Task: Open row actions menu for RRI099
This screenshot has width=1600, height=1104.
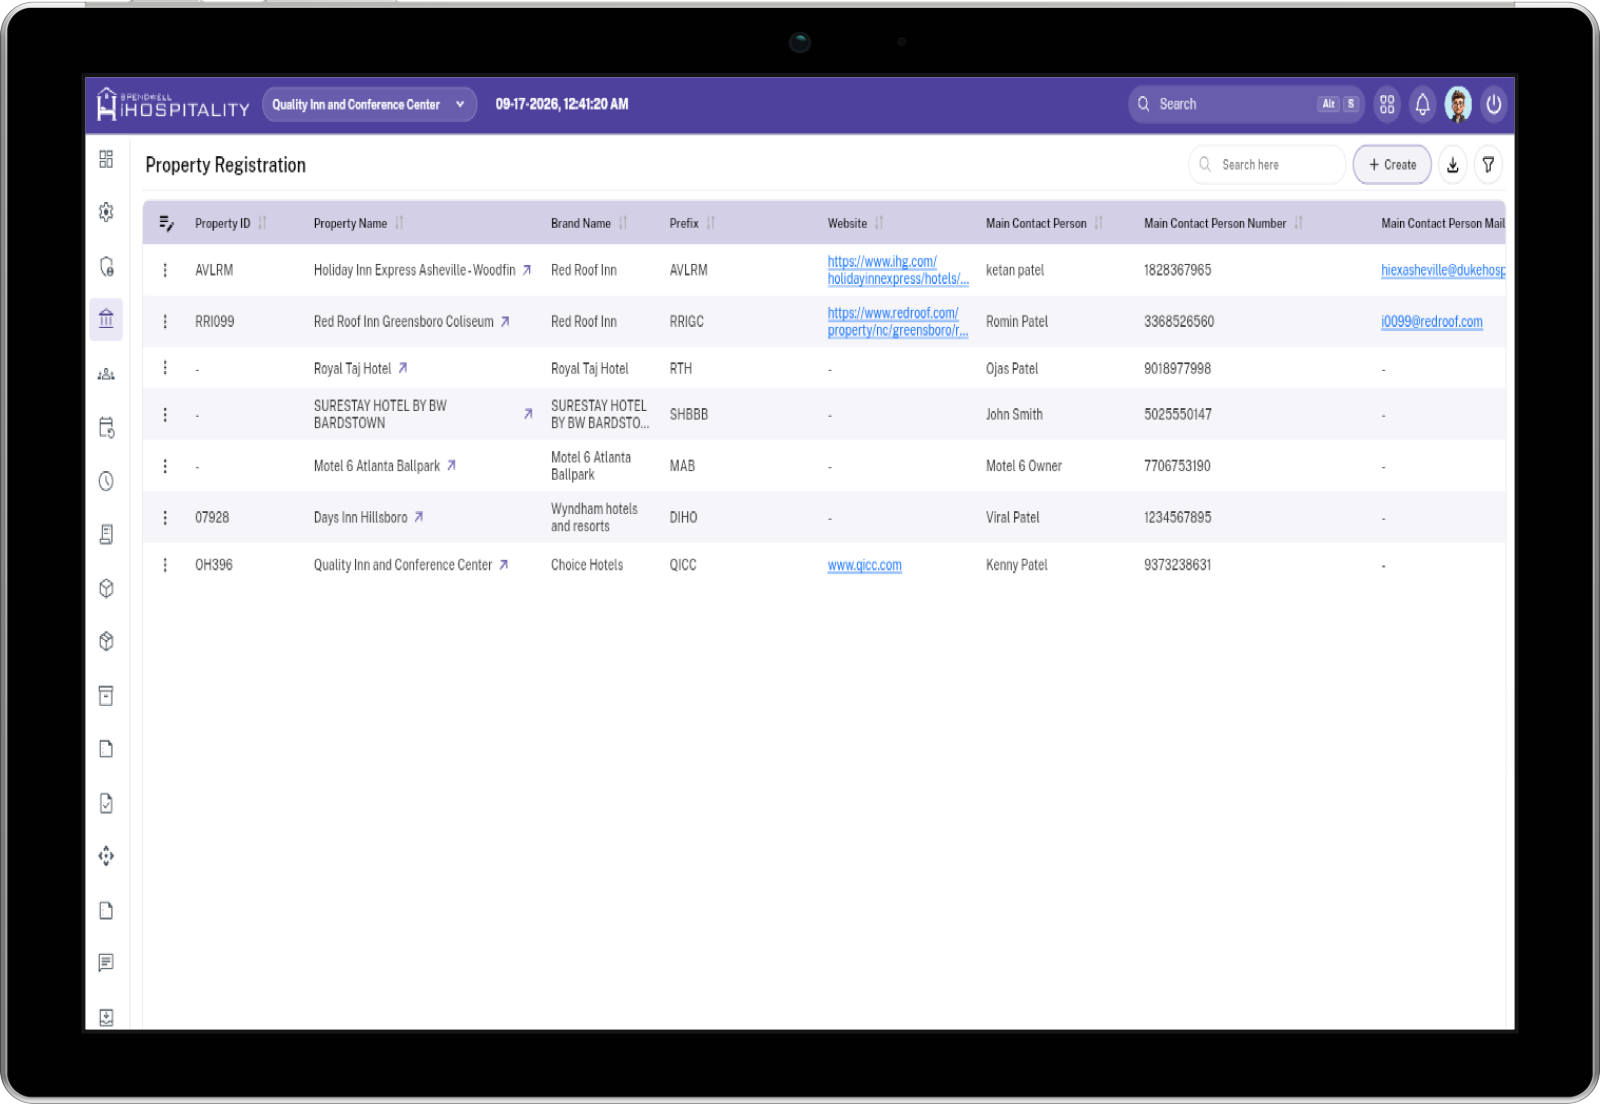Action: [165, 321]
